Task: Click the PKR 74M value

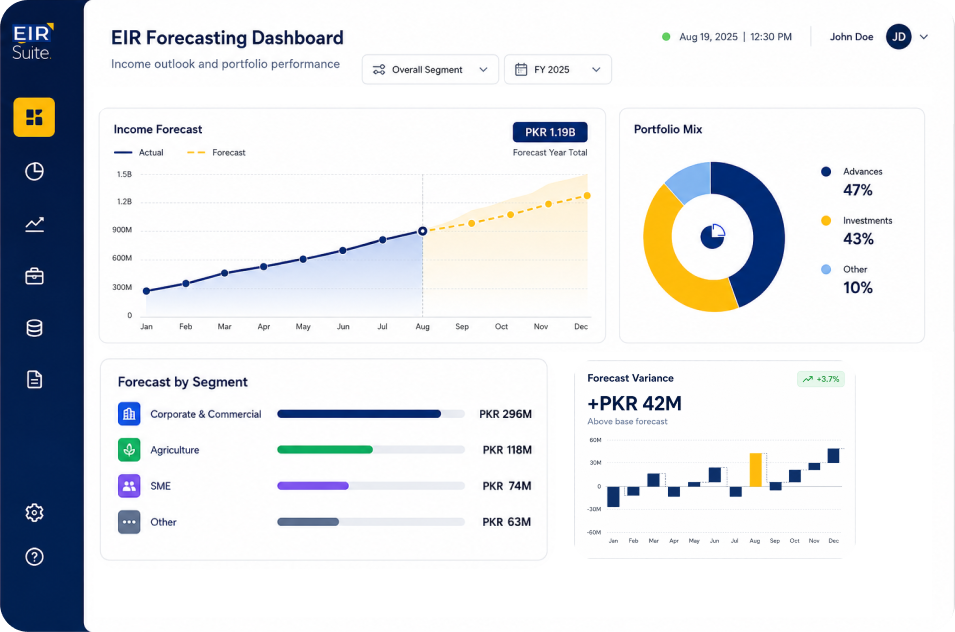Action: pos(507,486)
